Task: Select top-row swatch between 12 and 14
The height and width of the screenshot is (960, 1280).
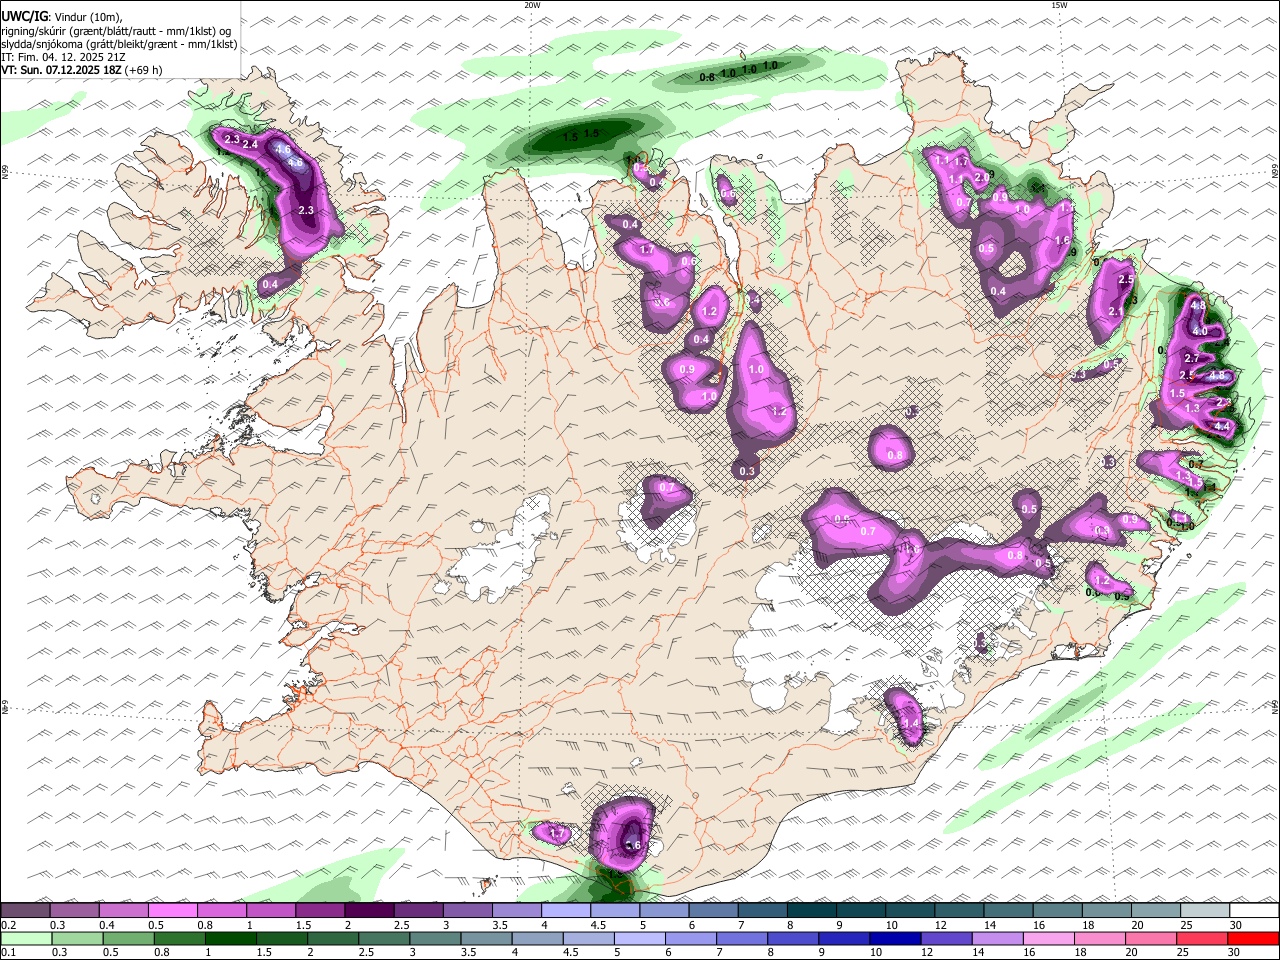Action: point(960,911)
